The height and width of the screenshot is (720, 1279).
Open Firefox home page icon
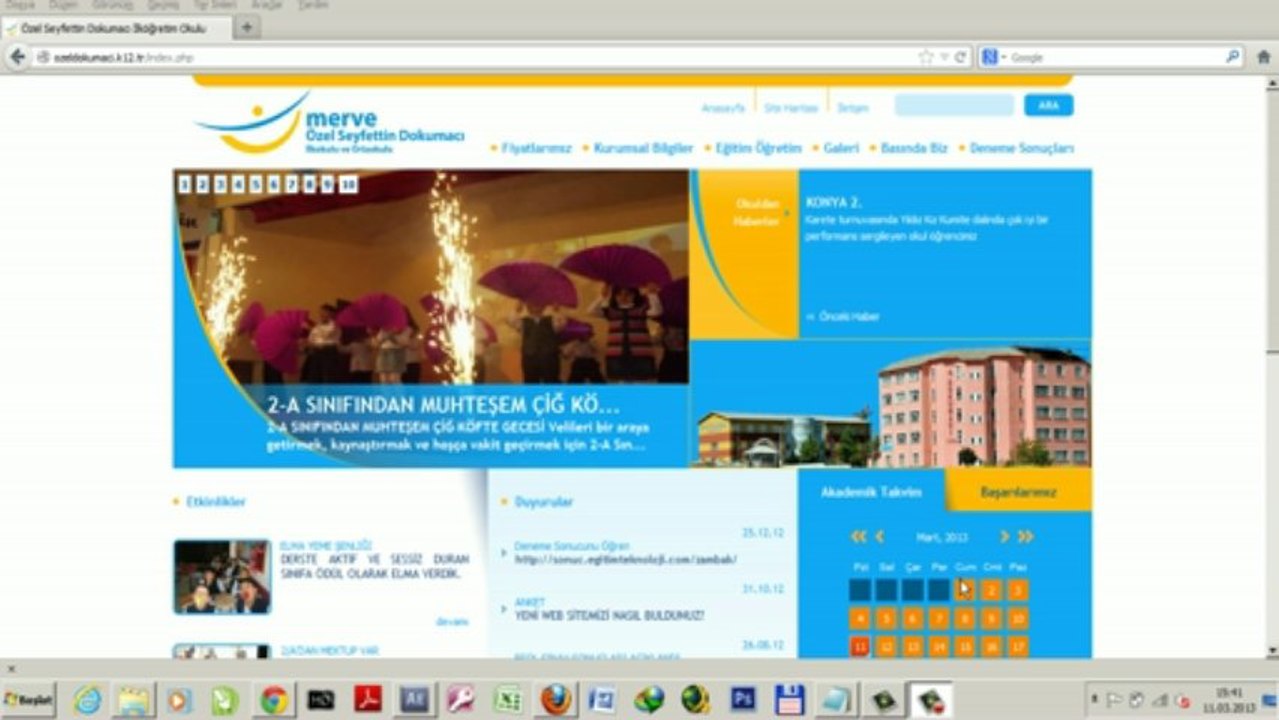pyautogui.click(x=1264, y=57)
